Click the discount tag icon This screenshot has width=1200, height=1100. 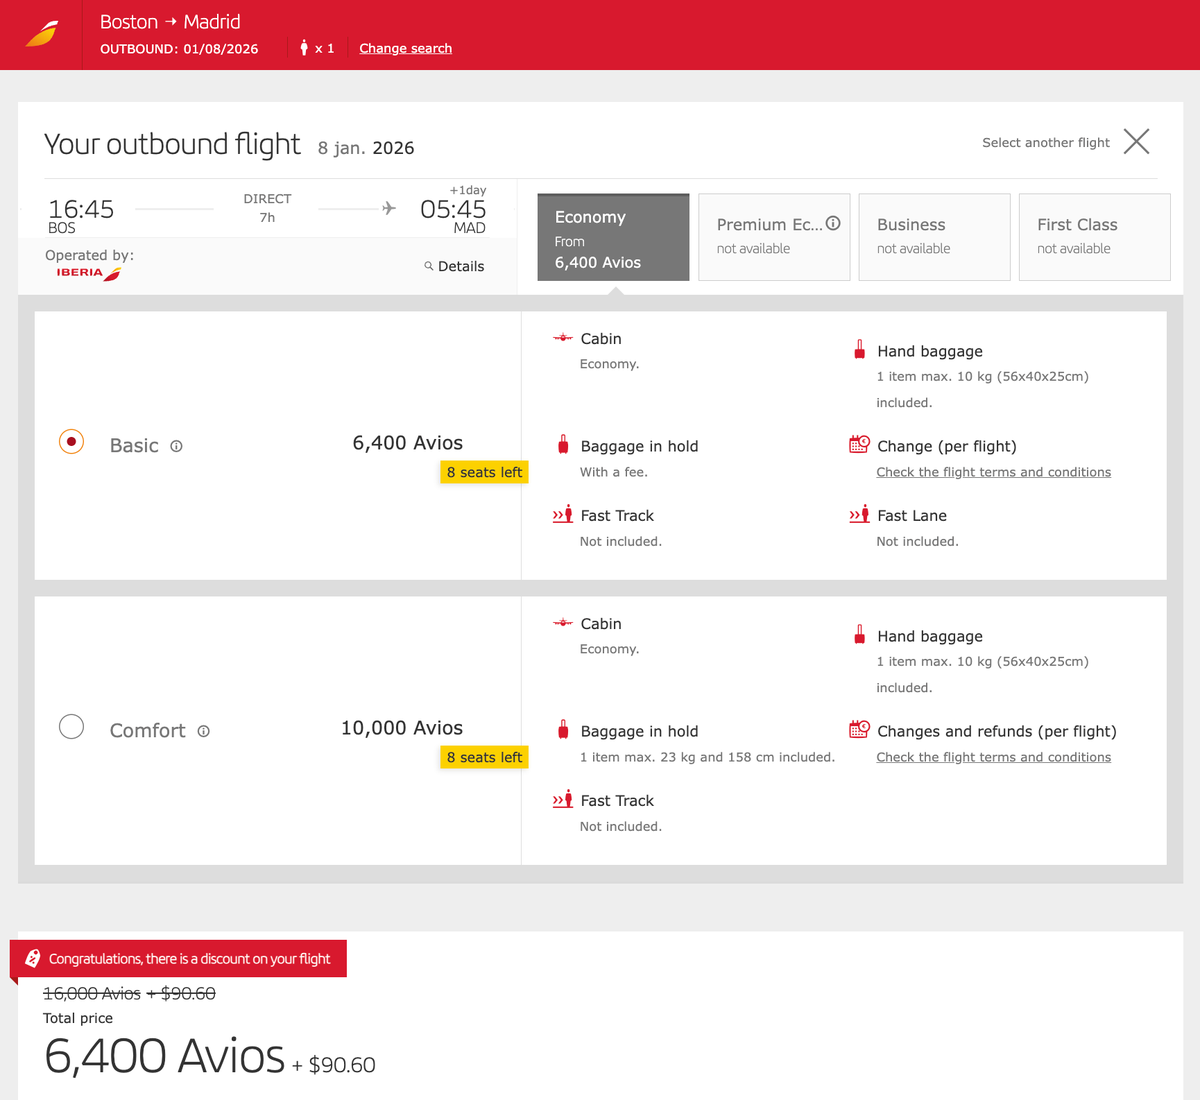(33, 958)
